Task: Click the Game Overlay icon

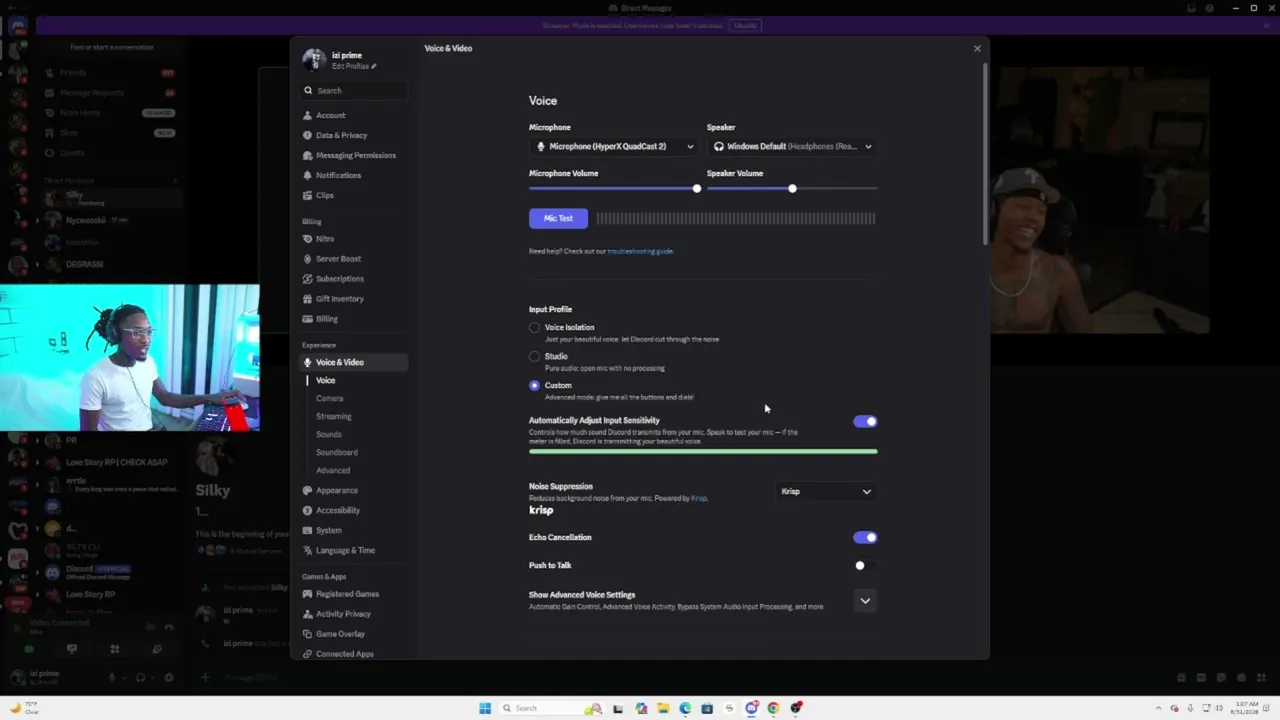Action: point(308,634)
